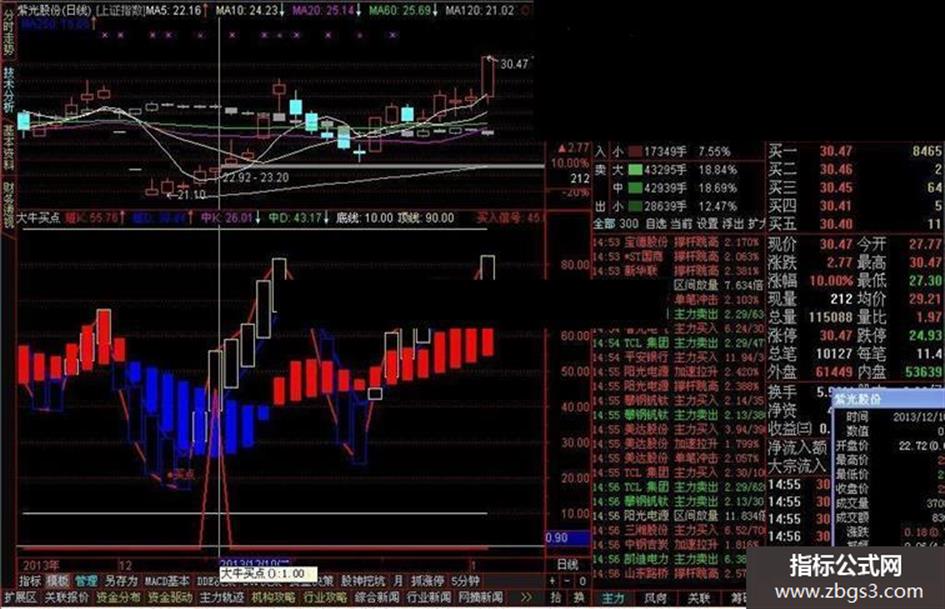Click the 抬 button
This screenshot has height=609, width=945.
(x=556, y=598)
